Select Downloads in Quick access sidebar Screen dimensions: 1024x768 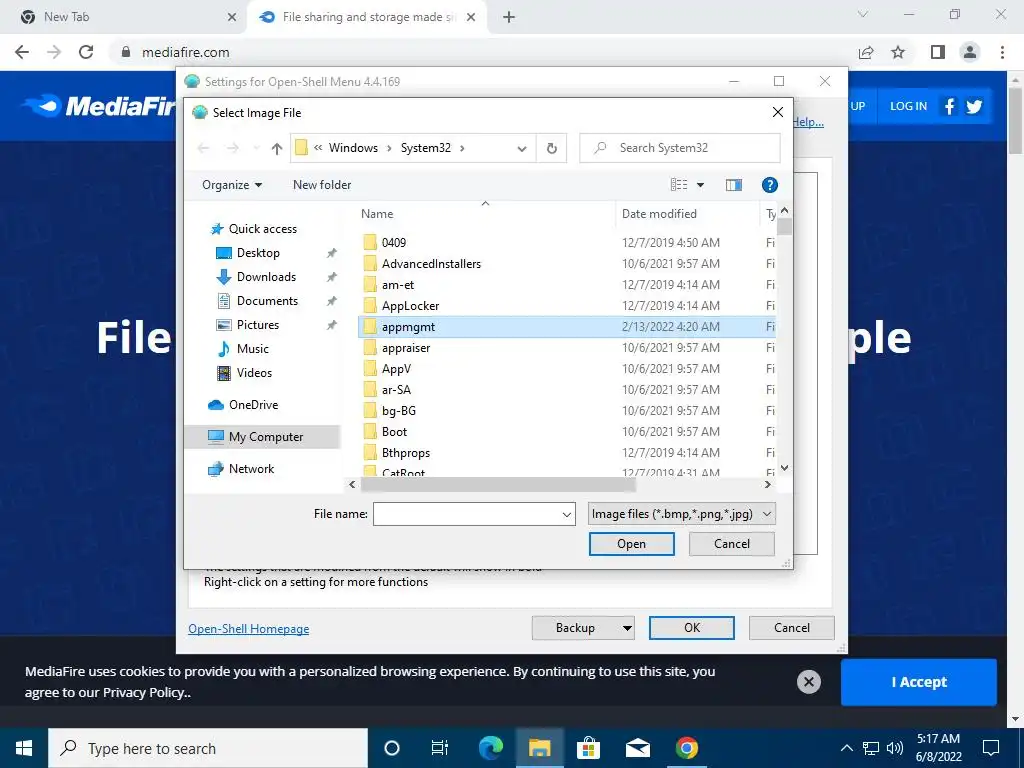[x=266, y=277]
